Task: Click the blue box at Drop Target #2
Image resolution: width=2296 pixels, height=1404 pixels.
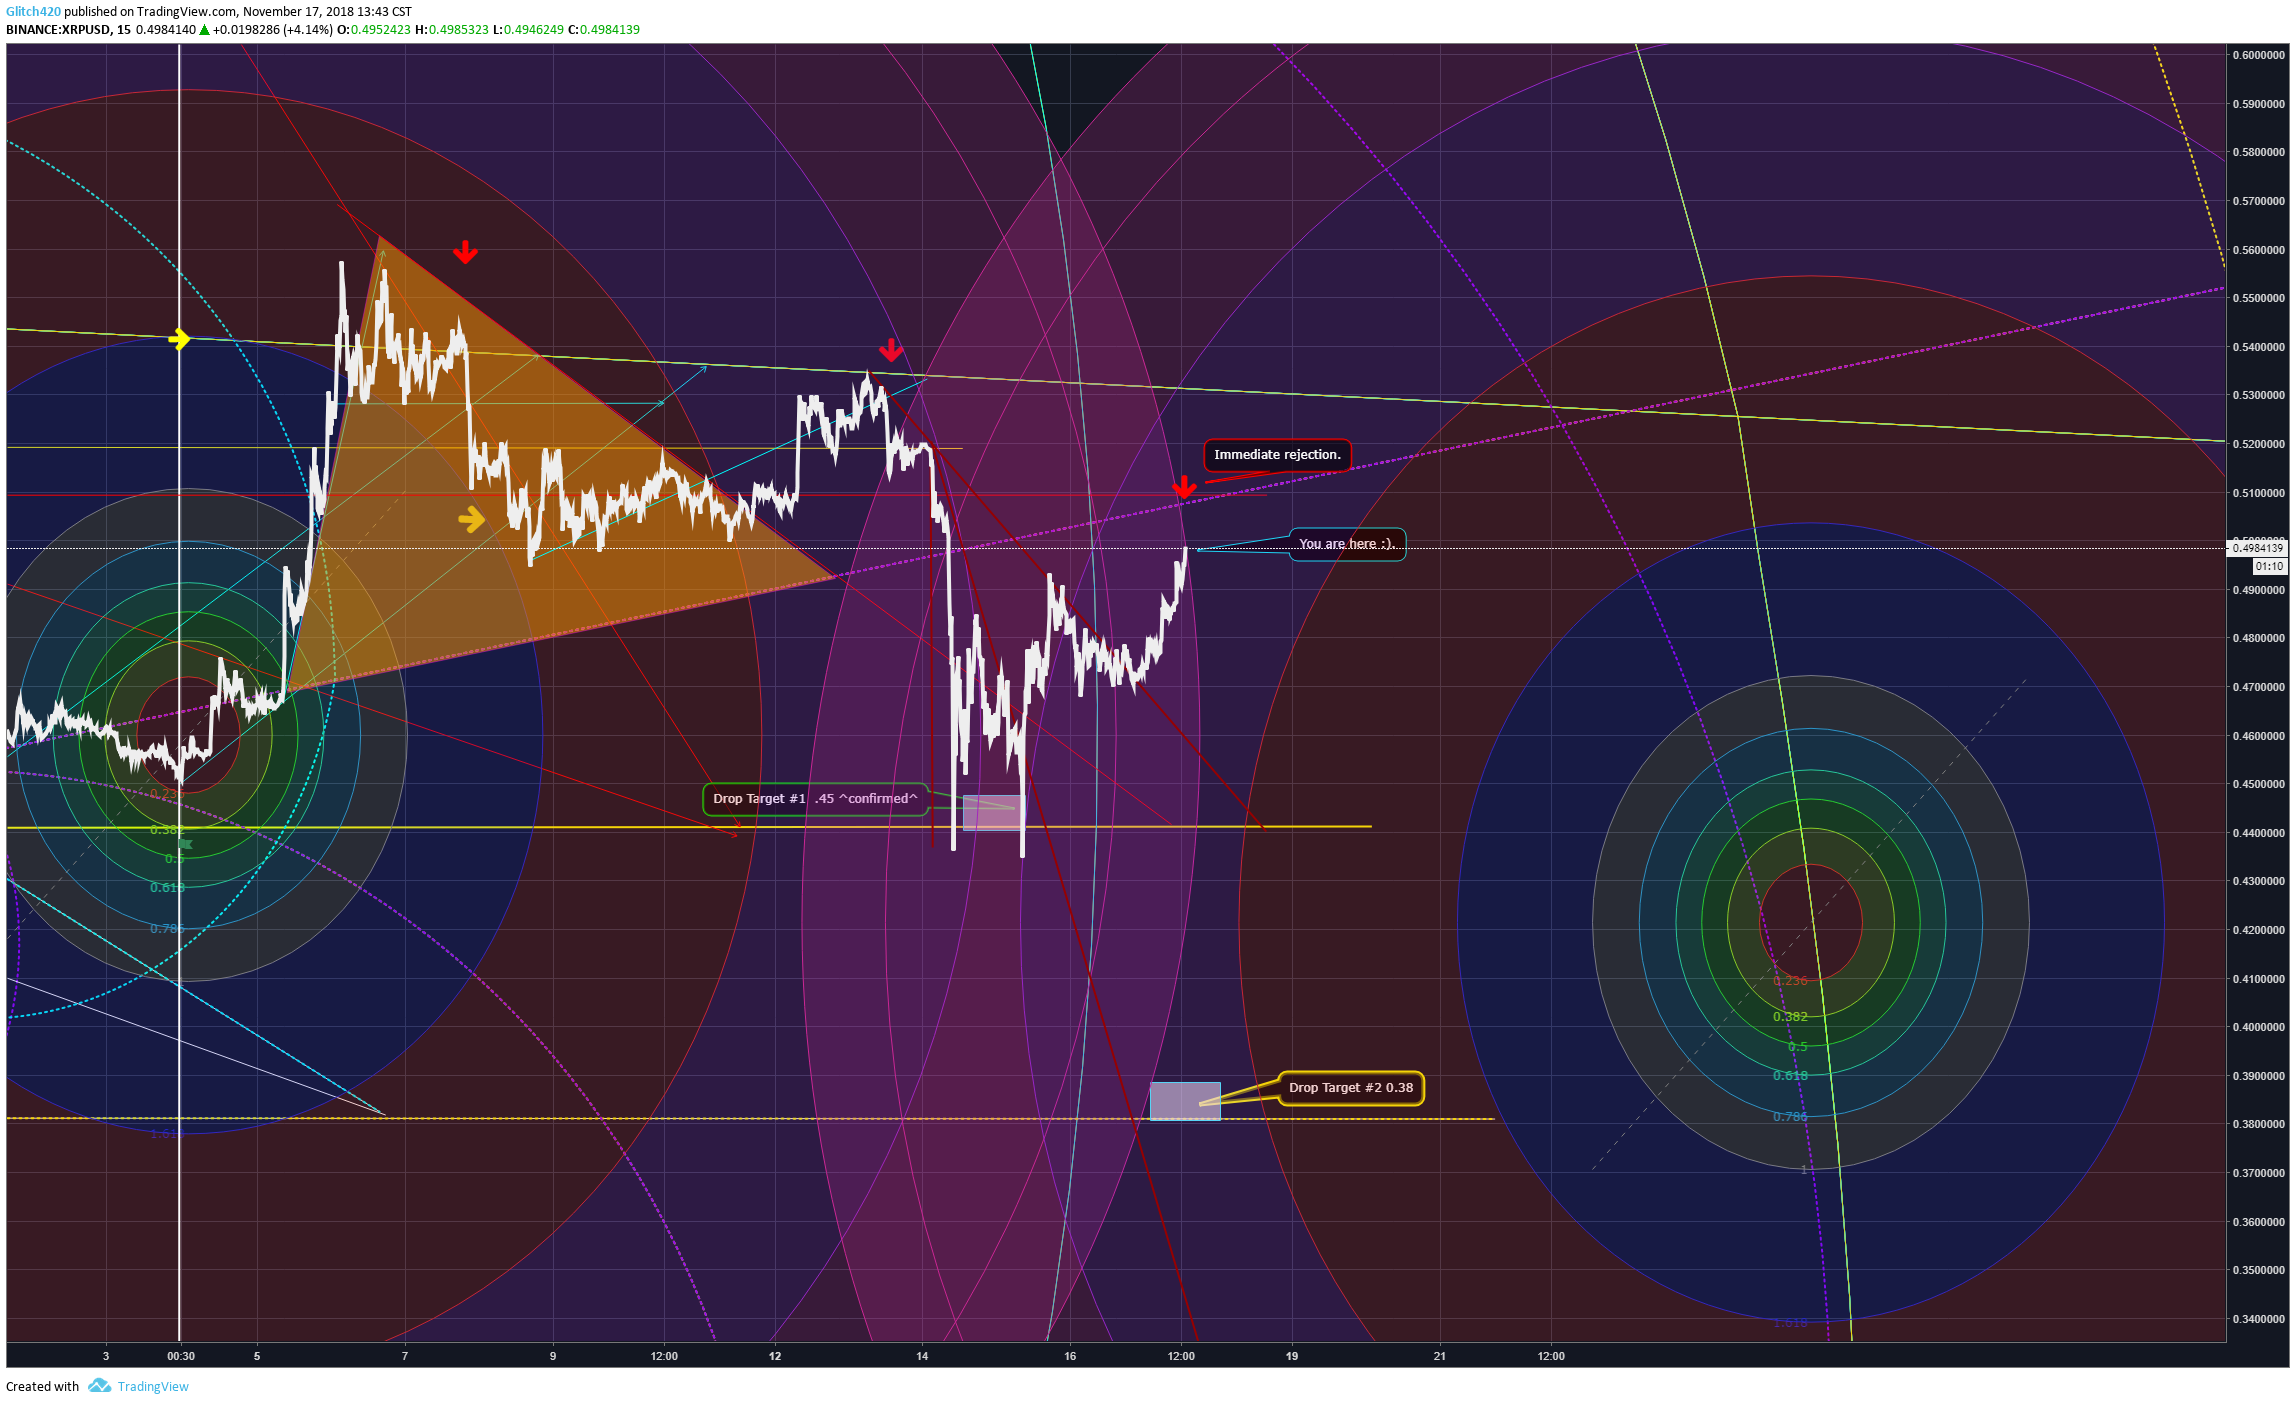Action: (1185, 1101)
